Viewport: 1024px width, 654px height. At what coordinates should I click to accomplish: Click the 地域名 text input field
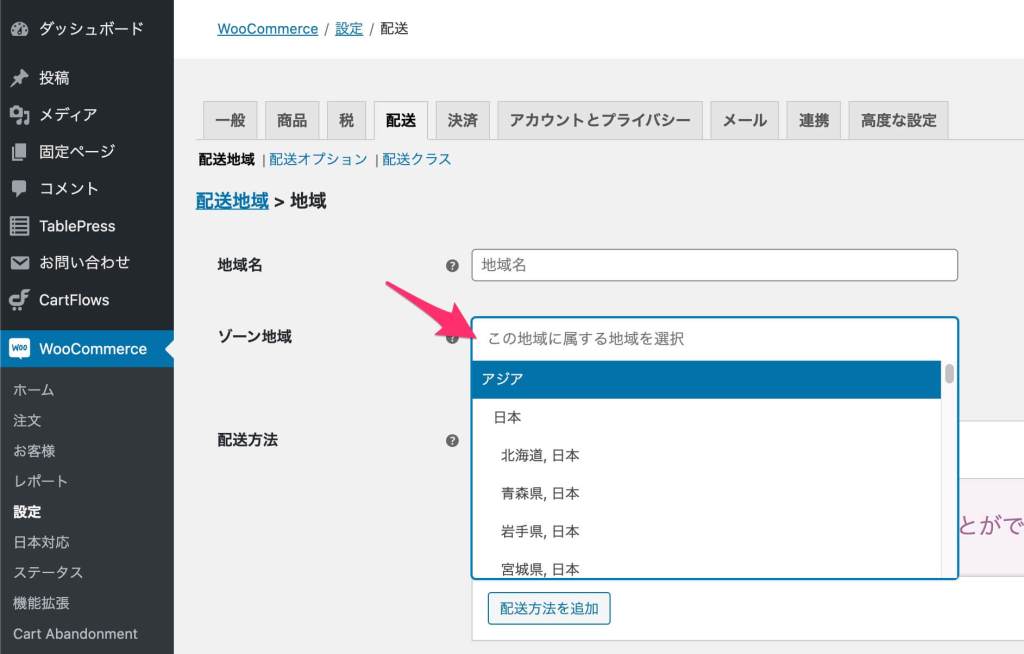714,265
